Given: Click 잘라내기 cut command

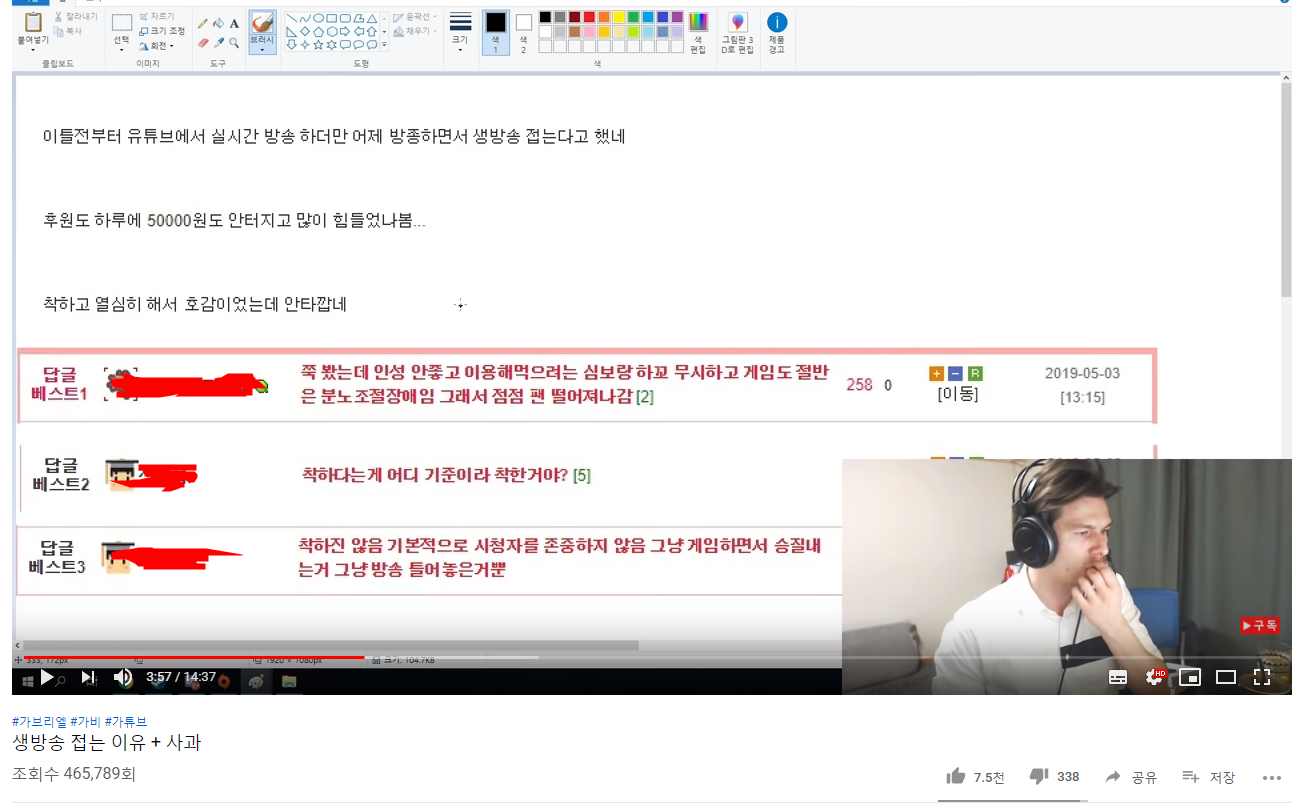Looking at the screenshot, I should 75,17.
